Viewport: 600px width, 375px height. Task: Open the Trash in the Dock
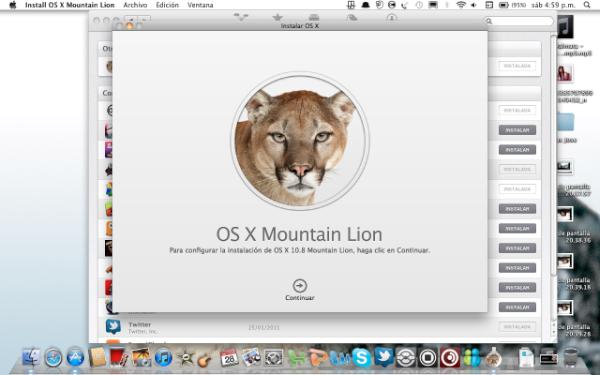(x=571, y=357)
